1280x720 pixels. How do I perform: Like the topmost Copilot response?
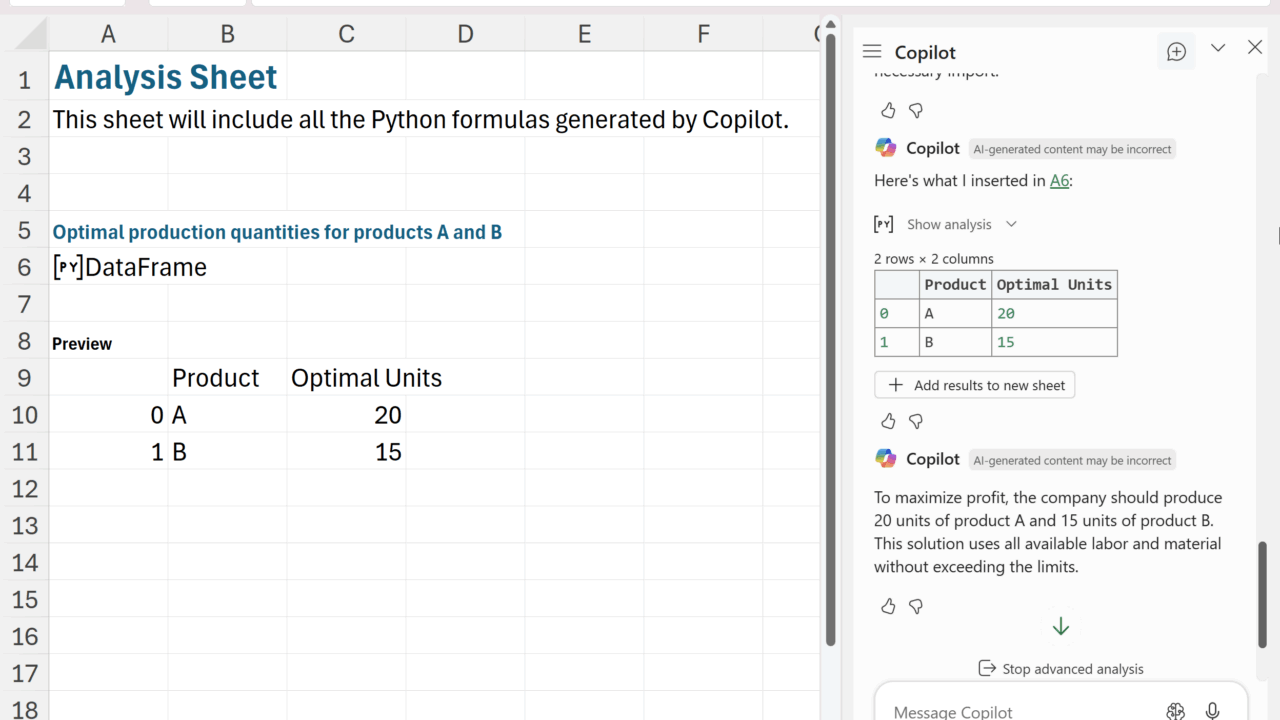[x=888, y=110]
